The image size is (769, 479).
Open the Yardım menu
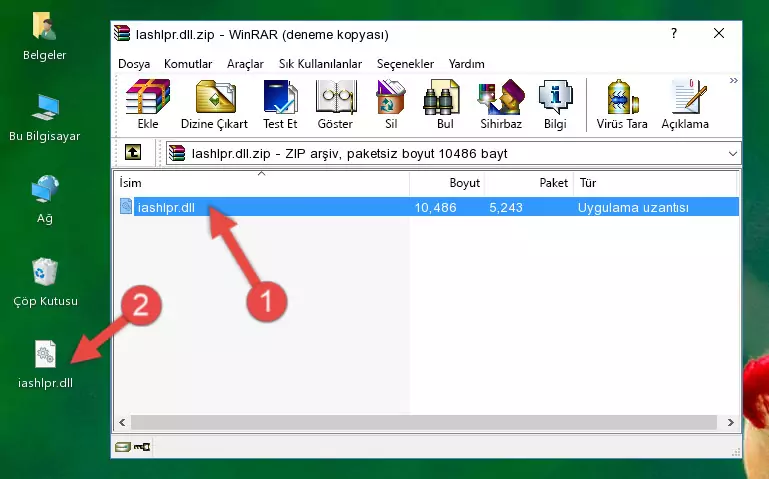(x=466, y=64)
